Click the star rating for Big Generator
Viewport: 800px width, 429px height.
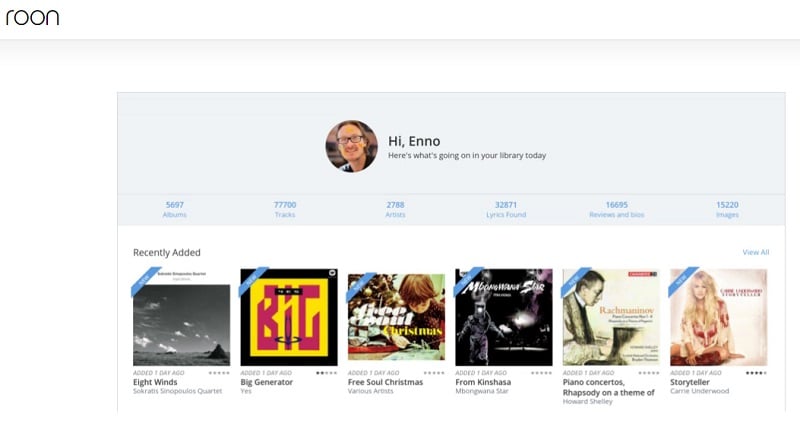coord(326,372)
